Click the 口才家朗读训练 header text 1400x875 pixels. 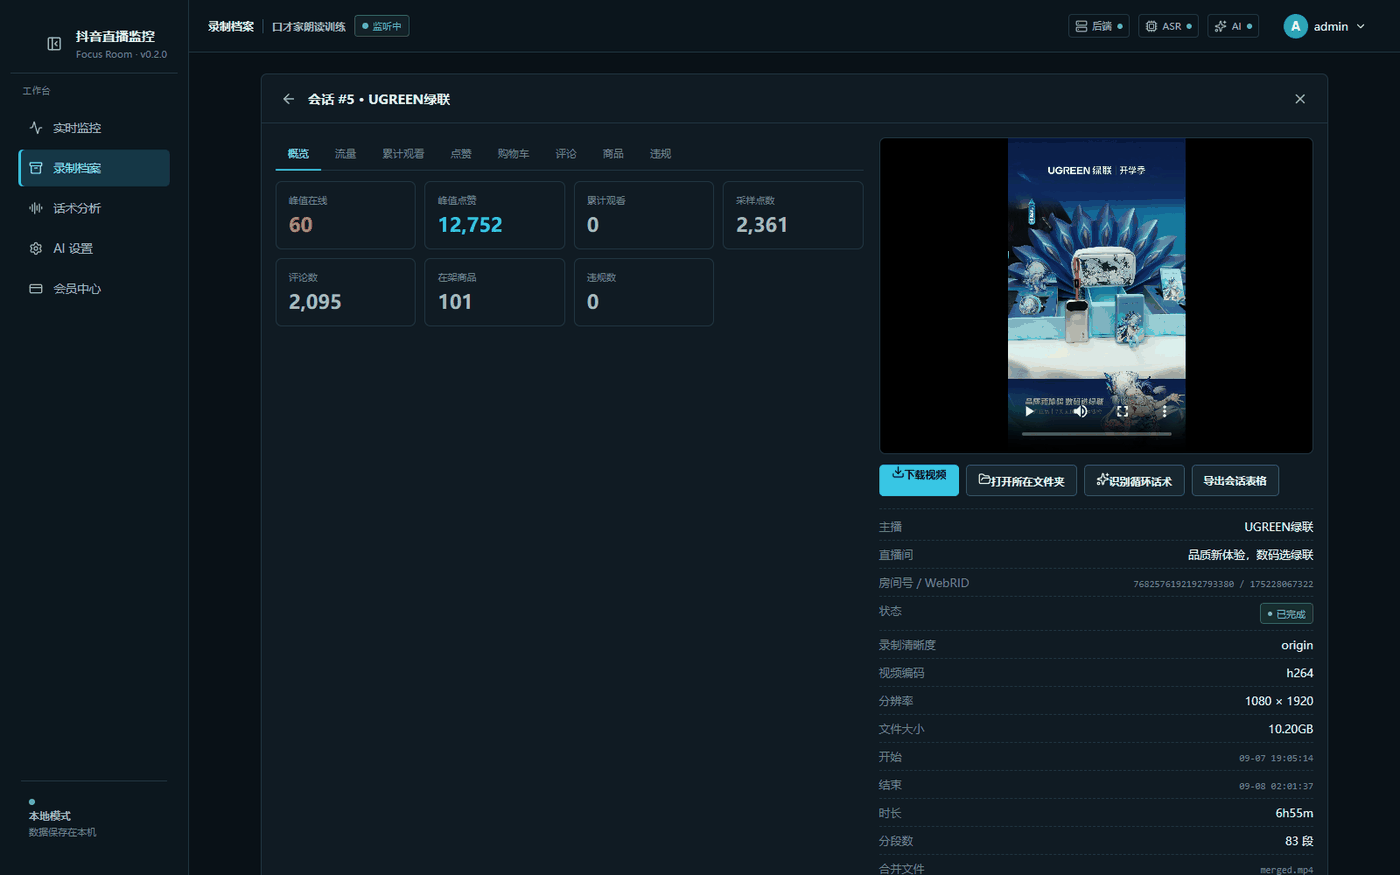coord(309,27)
